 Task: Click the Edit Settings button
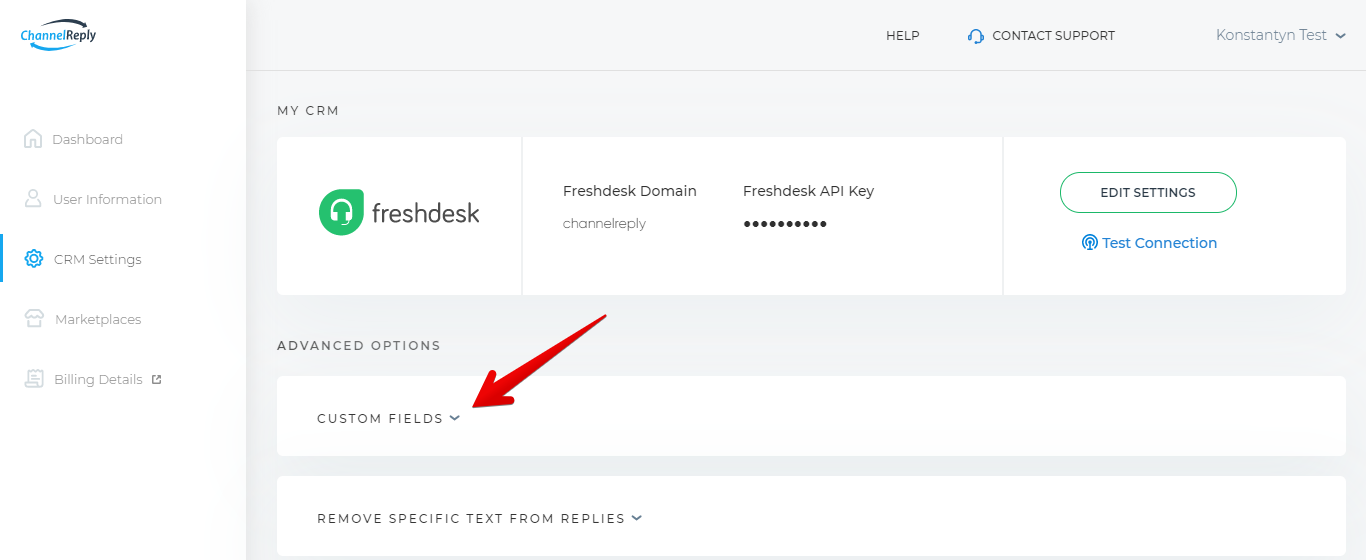pyautogui.click(x=1148, y=193)
